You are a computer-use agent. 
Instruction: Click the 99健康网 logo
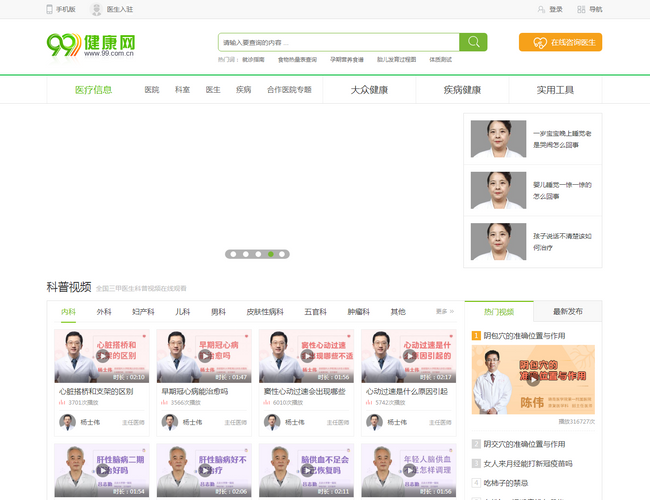coord(91,44)
